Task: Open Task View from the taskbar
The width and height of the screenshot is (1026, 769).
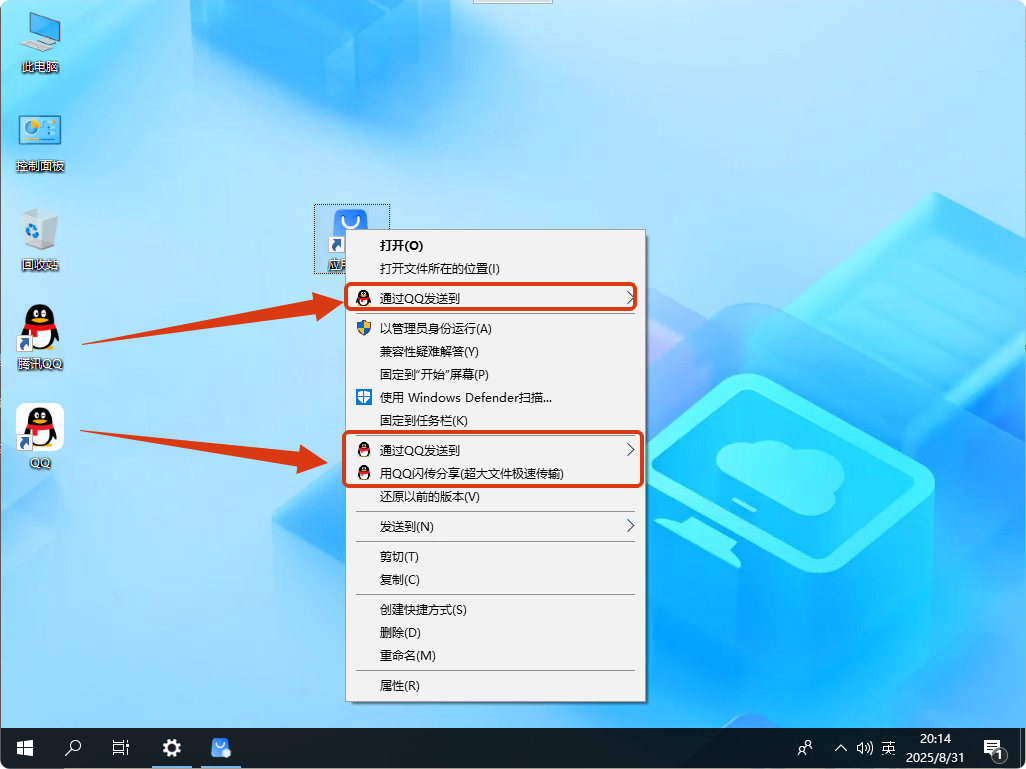Action: point(121,747)
